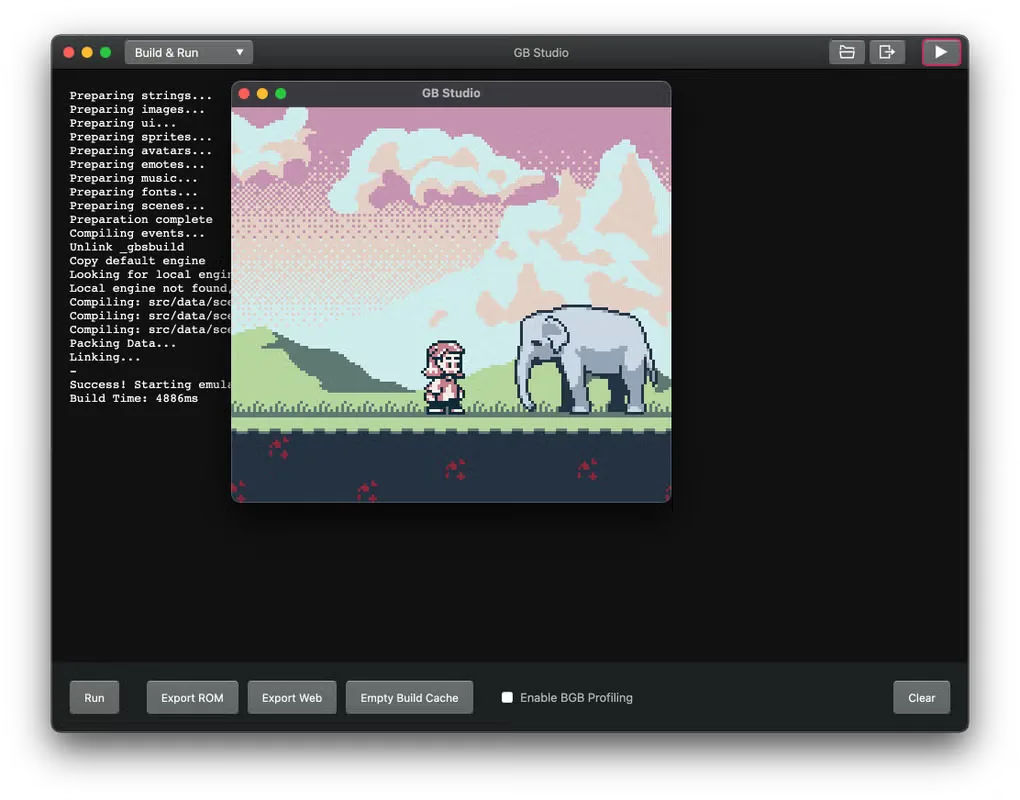
Task: Click the export project icon
Action: pos(887,52)
